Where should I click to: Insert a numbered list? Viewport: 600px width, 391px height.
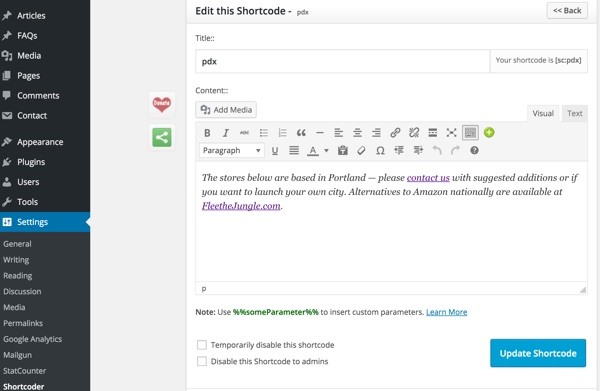tap(282, 133)
